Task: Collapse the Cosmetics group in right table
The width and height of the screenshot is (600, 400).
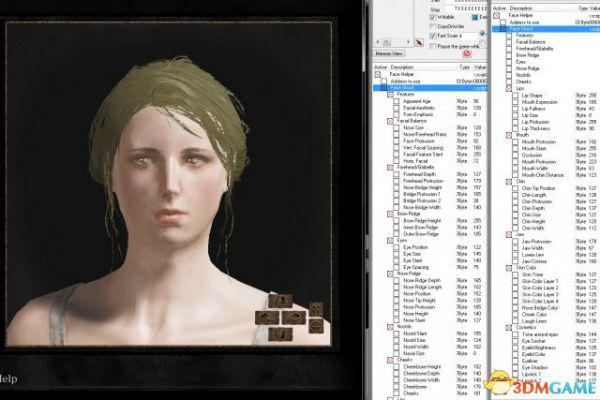Action: point(509,328)
